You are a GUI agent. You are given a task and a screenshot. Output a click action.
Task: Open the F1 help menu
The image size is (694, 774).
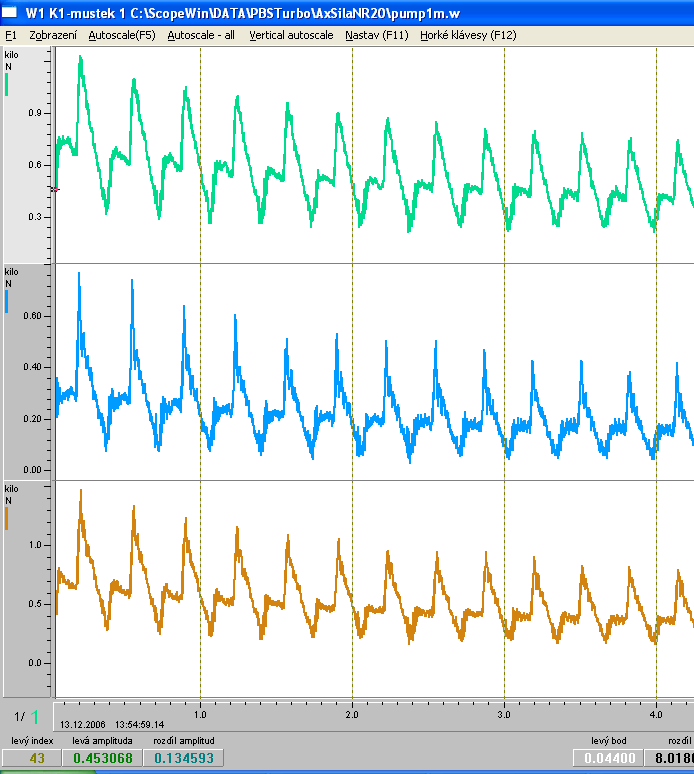pos(10,36)
